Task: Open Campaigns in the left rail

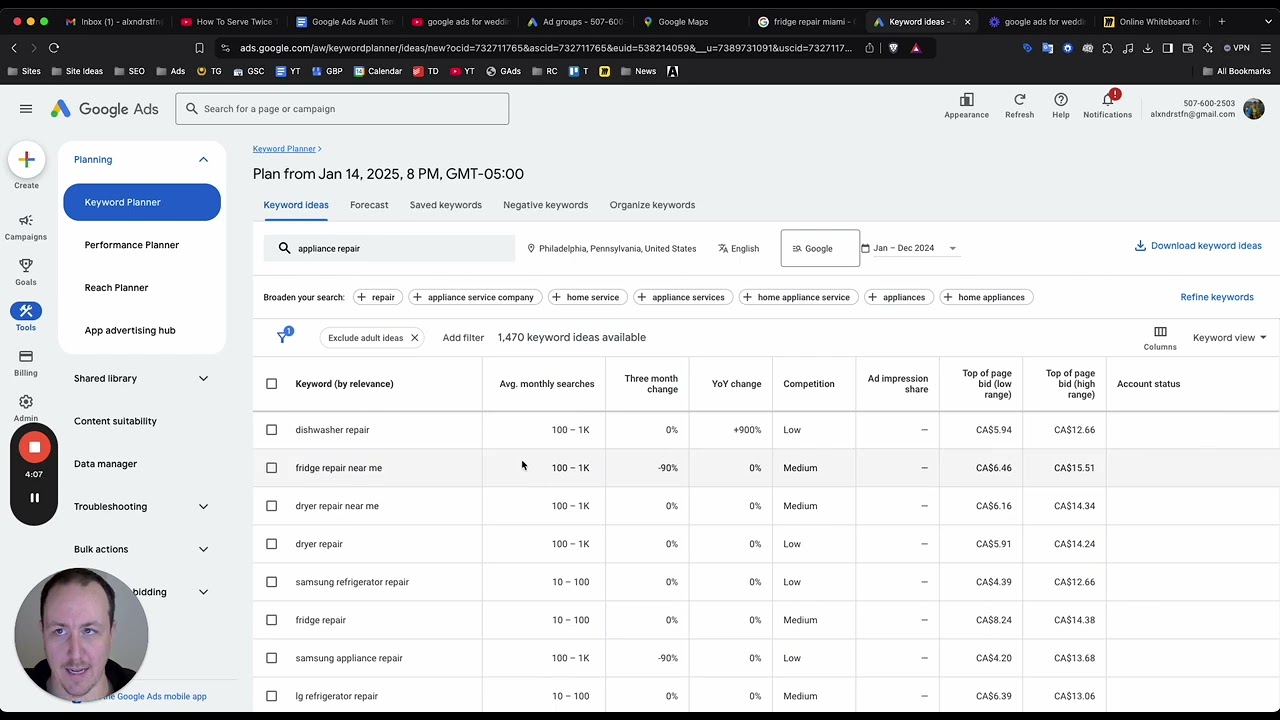Action: (x=26, y=227)
